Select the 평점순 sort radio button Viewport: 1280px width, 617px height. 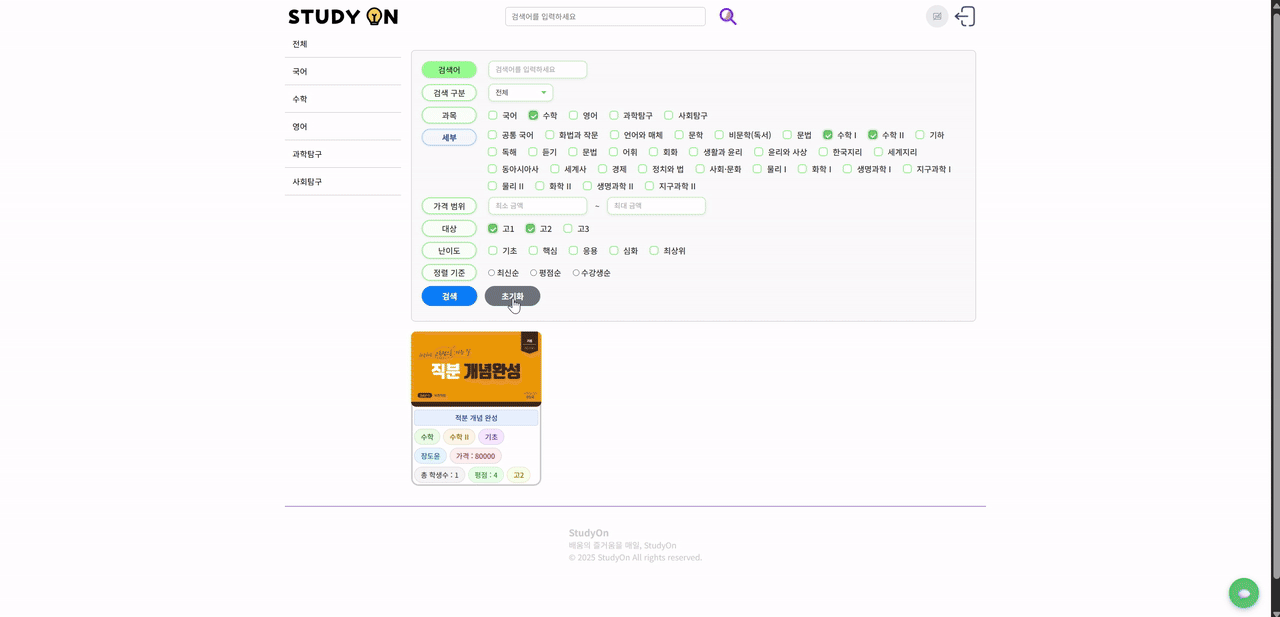(534, 273)
